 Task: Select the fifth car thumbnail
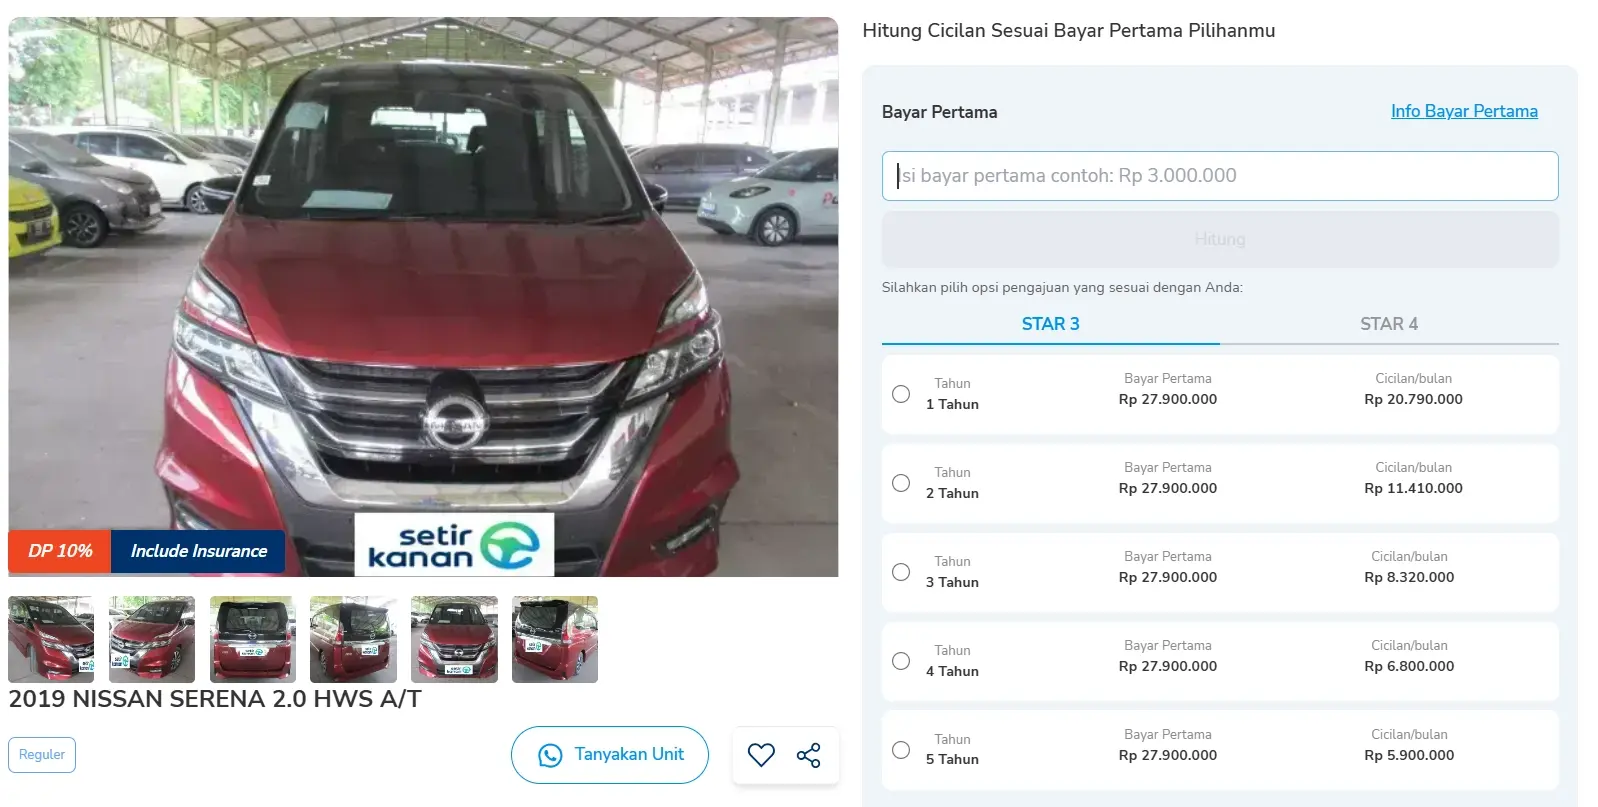(454, 639)
